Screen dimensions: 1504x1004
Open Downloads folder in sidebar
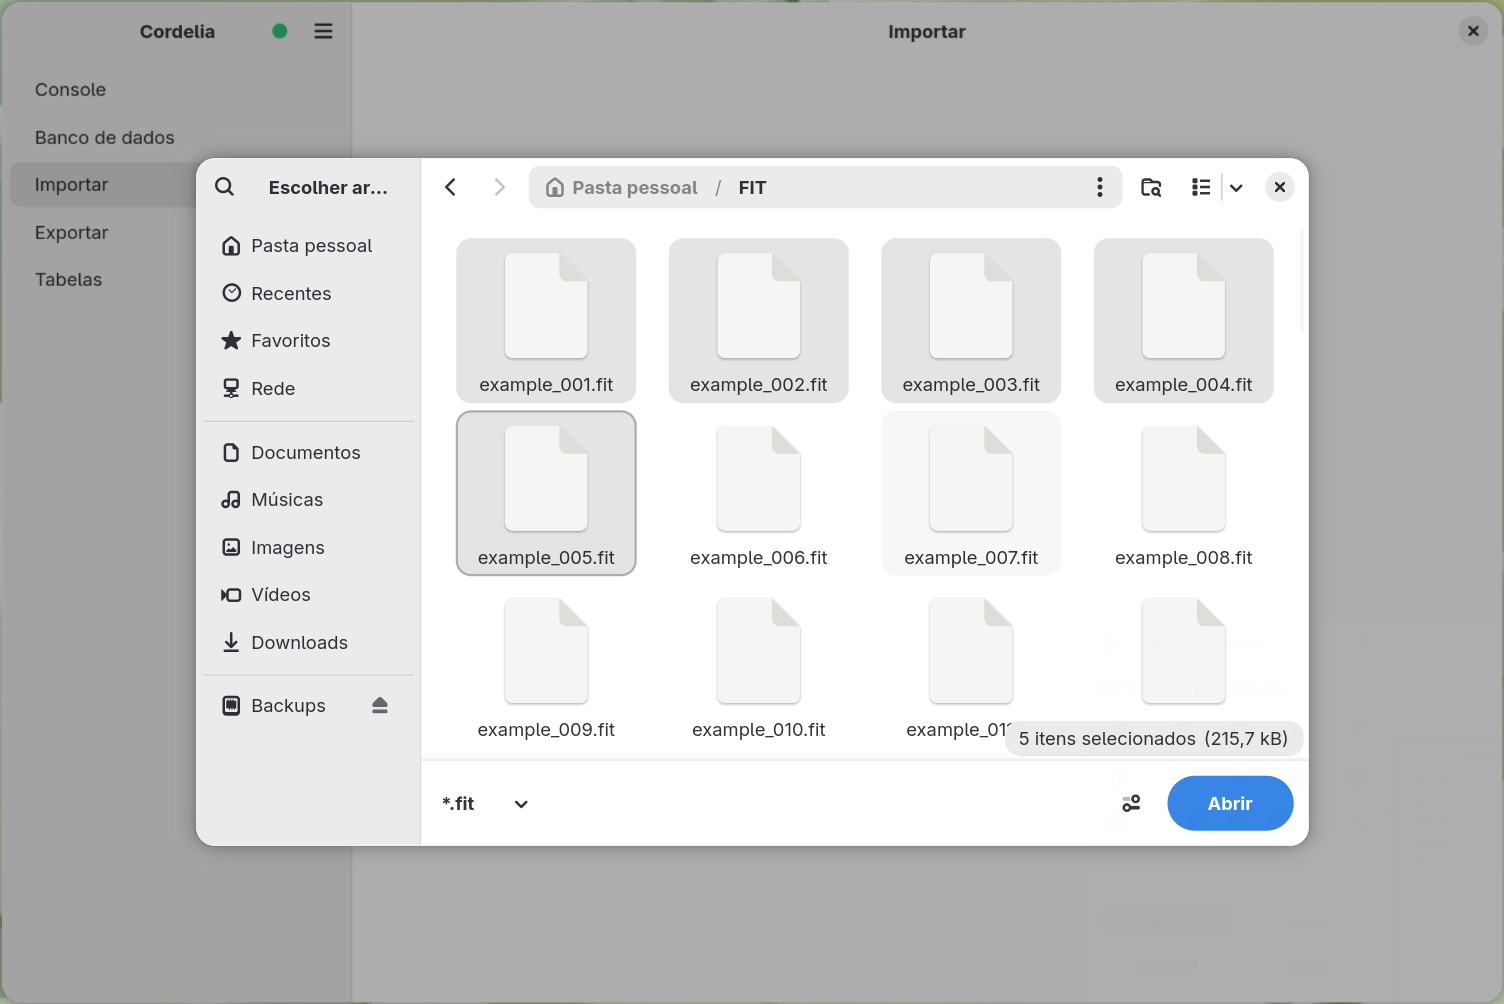[309, 642]
